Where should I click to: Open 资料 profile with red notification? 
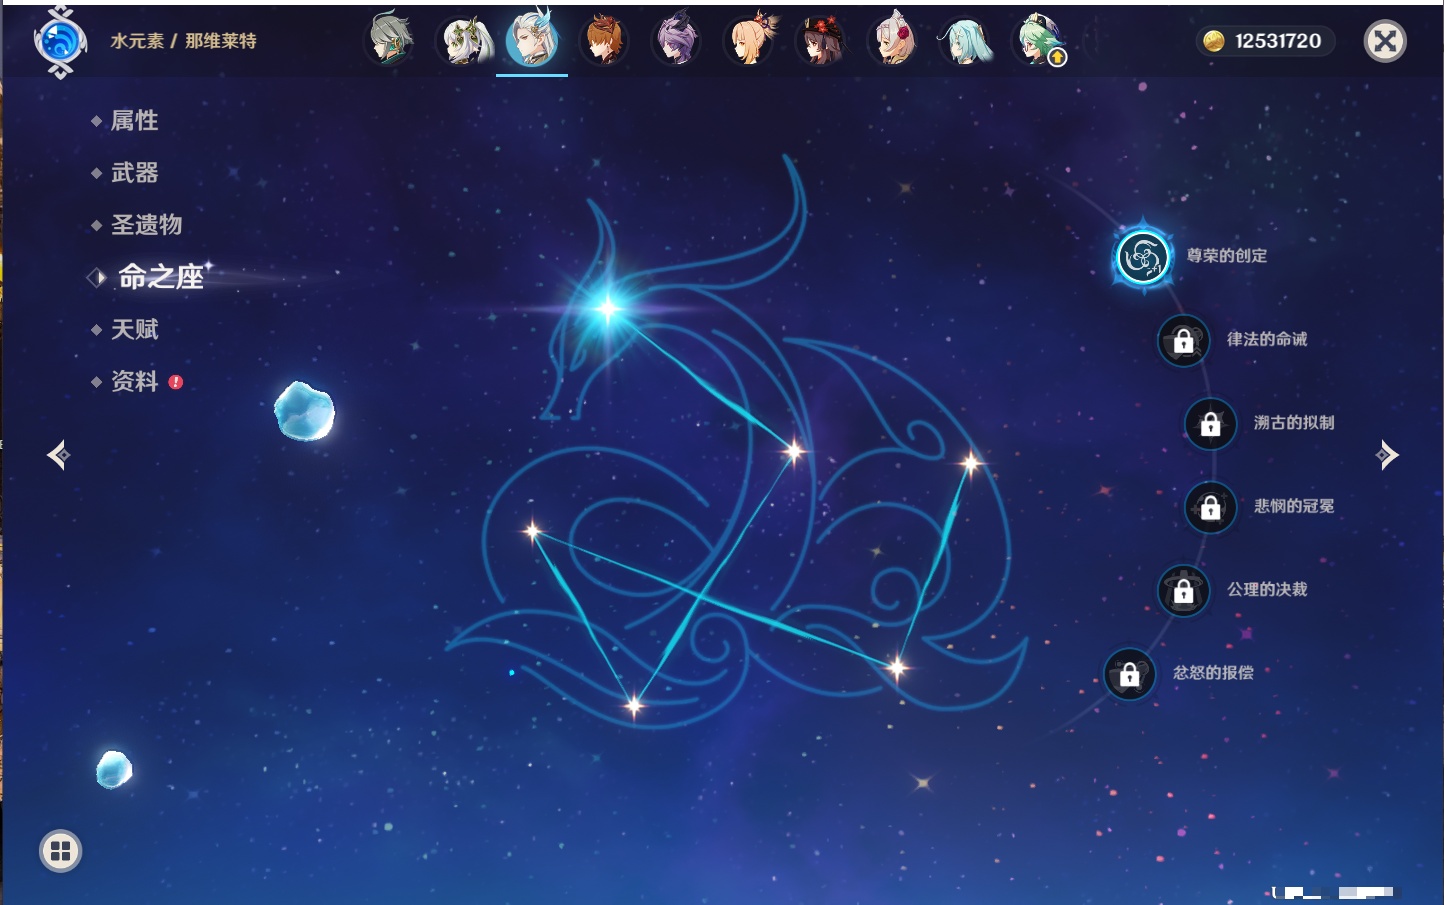tap(134, 382)
